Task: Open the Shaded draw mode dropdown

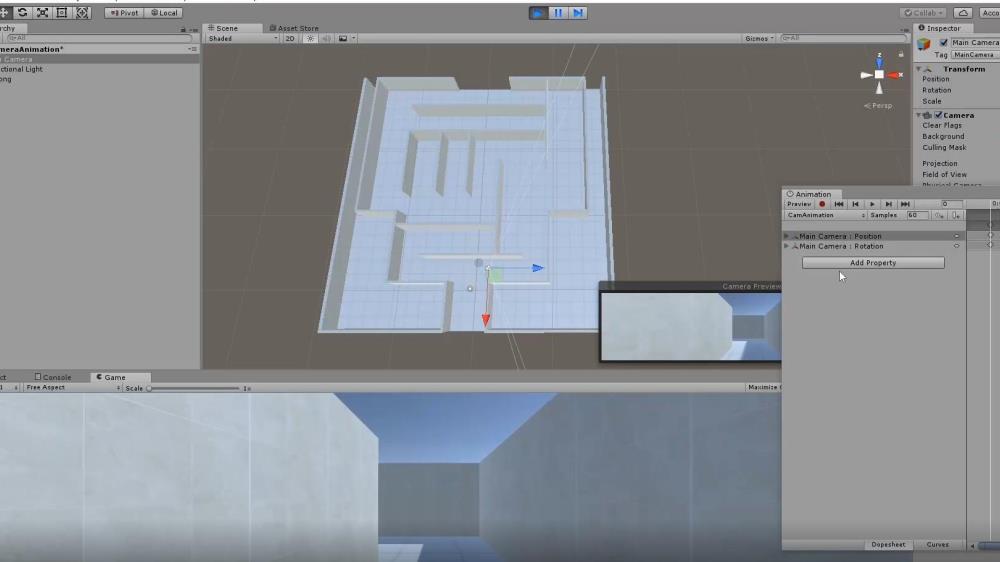Action: point(242,39)
